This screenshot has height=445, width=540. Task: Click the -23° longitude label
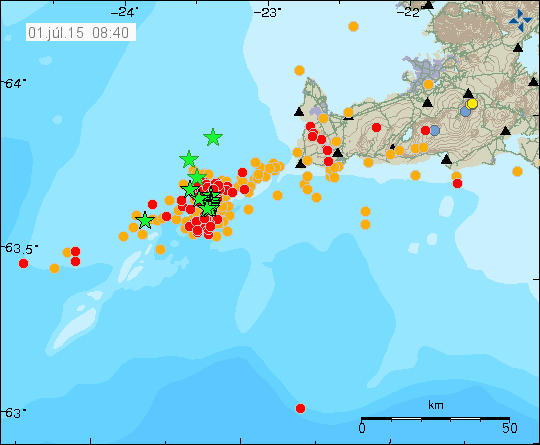coord(268,13)
